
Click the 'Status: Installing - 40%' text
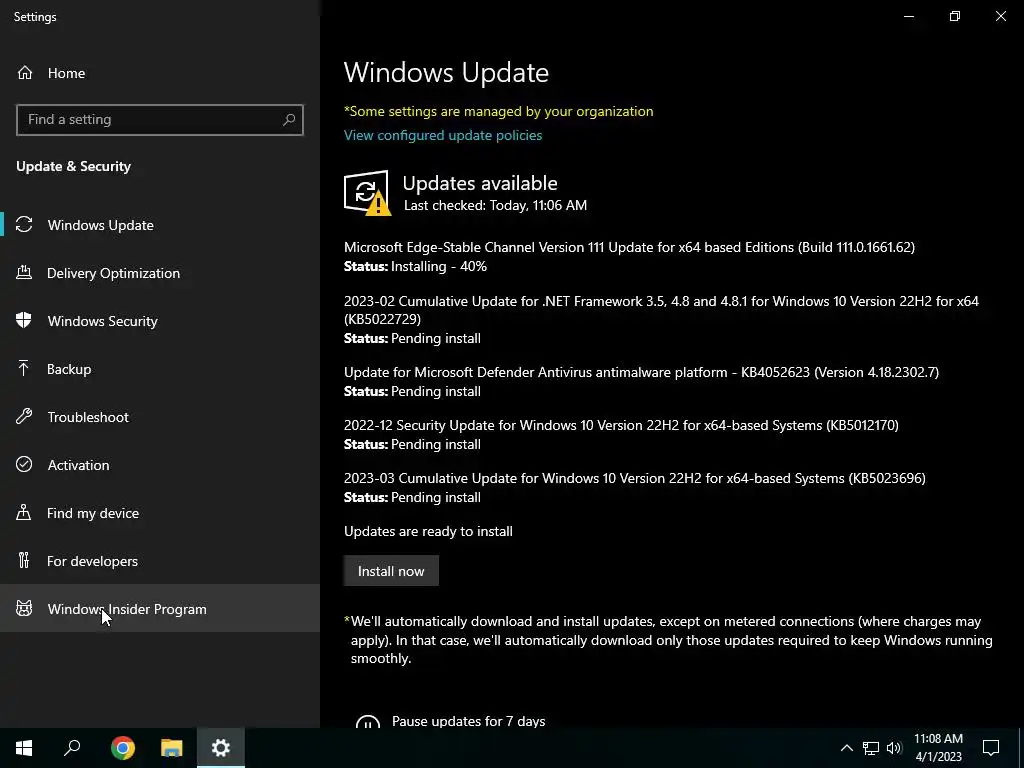coord(415,266)
